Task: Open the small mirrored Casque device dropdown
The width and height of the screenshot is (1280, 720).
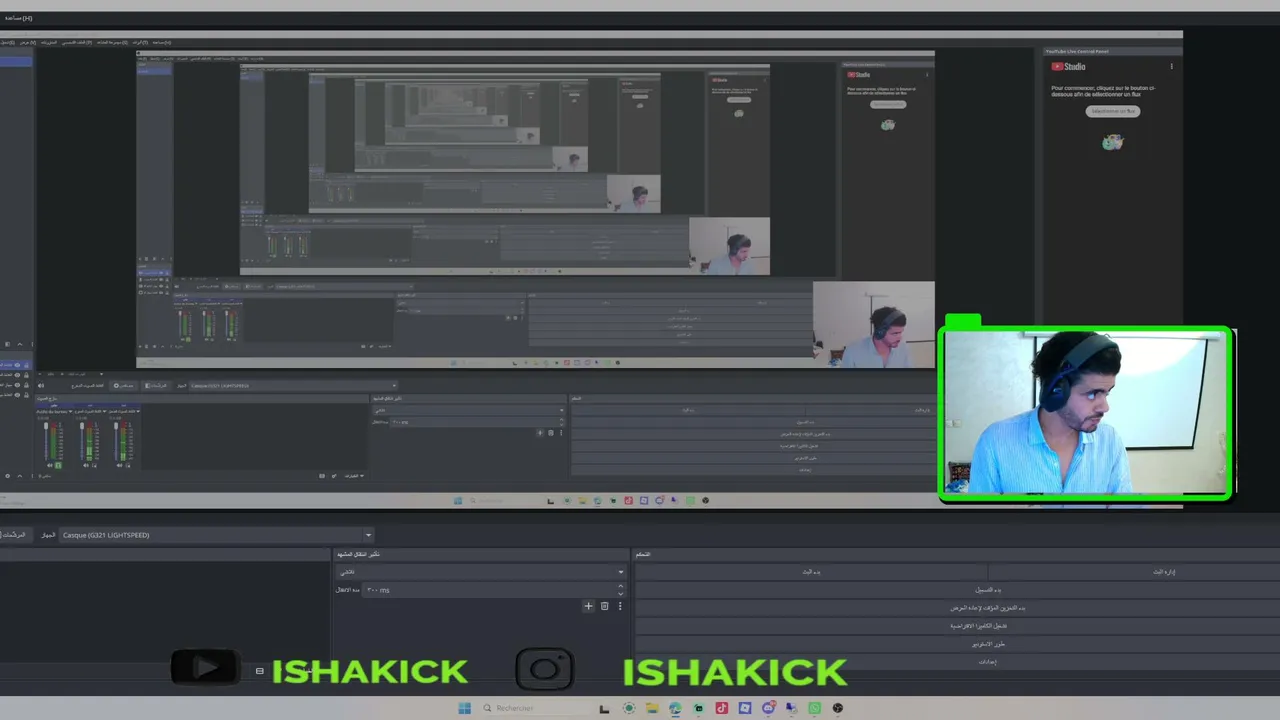Action: 293,386
